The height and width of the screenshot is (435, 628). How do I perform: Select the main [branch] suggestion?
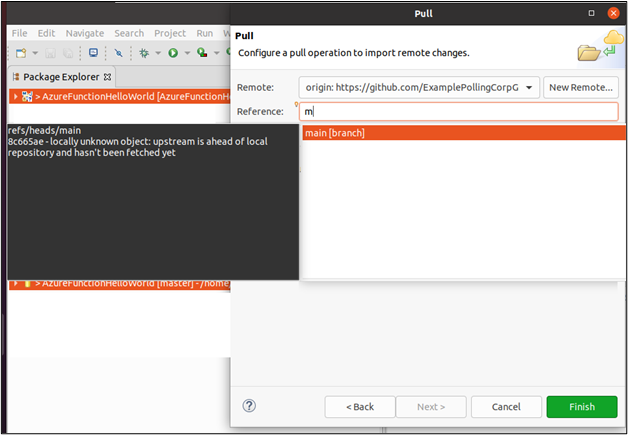(464, 133)
